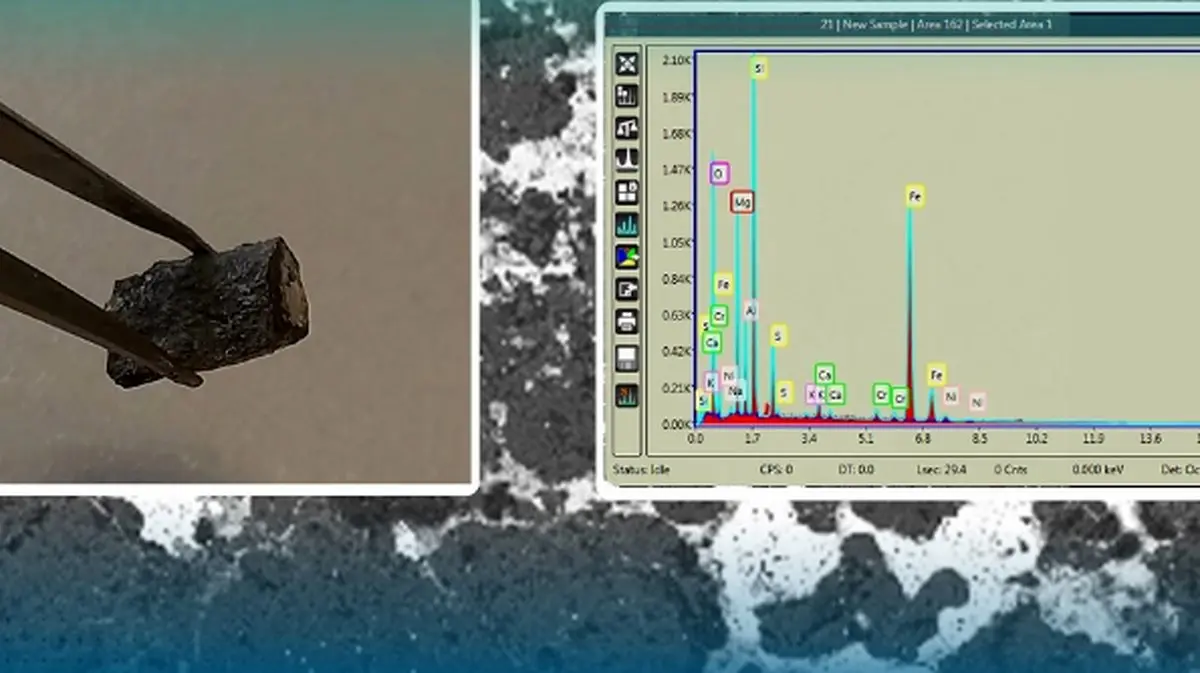Select the red Mg element label

pos(741,203)
